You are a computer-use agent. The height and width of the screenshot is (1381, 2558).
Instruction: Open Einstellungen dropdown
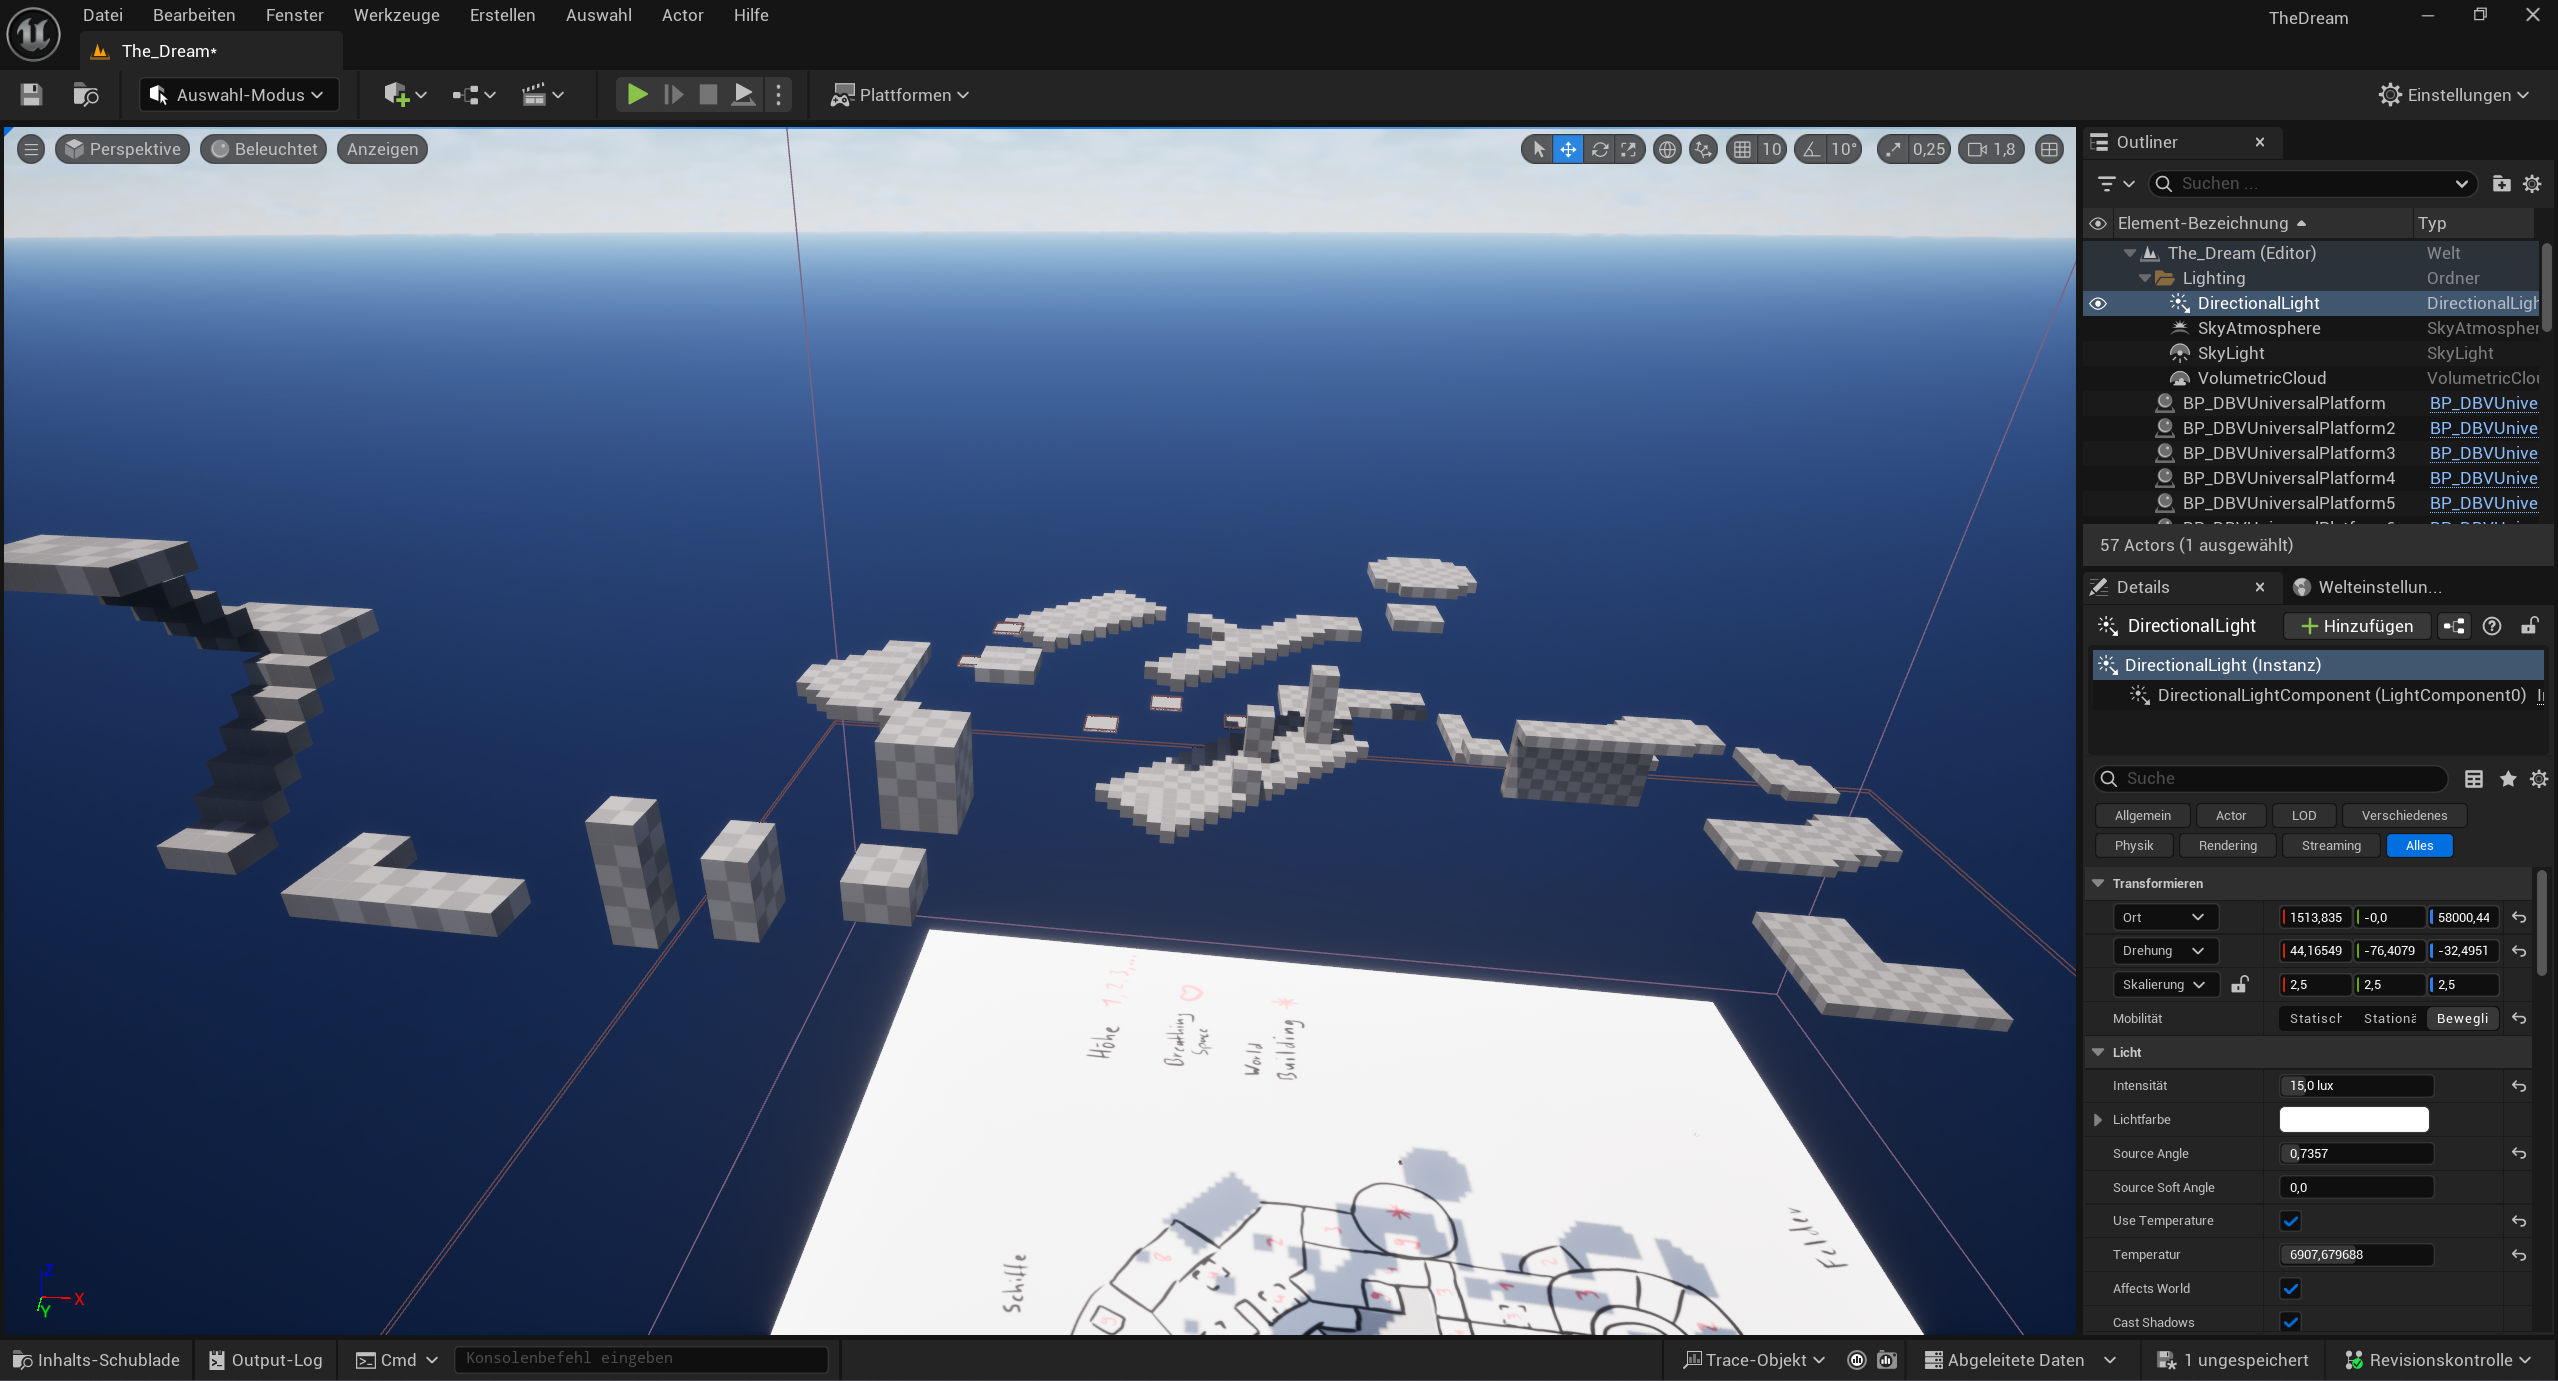(x=2455, y=95)
